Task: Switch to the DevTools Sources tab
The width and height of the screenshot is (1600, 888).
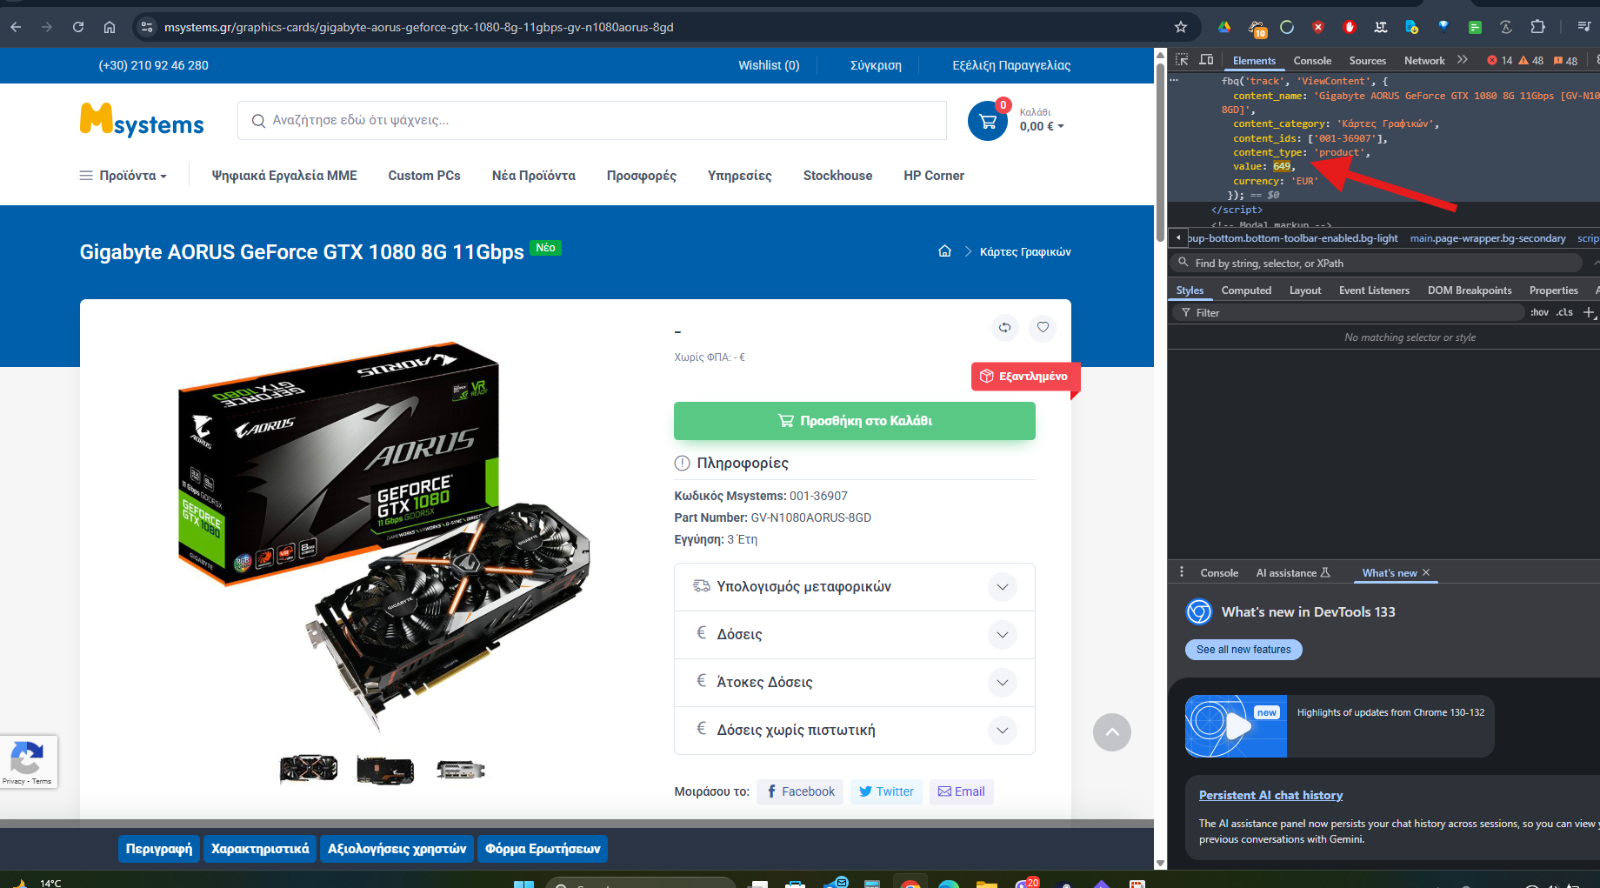Action: [x=1367, y=61]
